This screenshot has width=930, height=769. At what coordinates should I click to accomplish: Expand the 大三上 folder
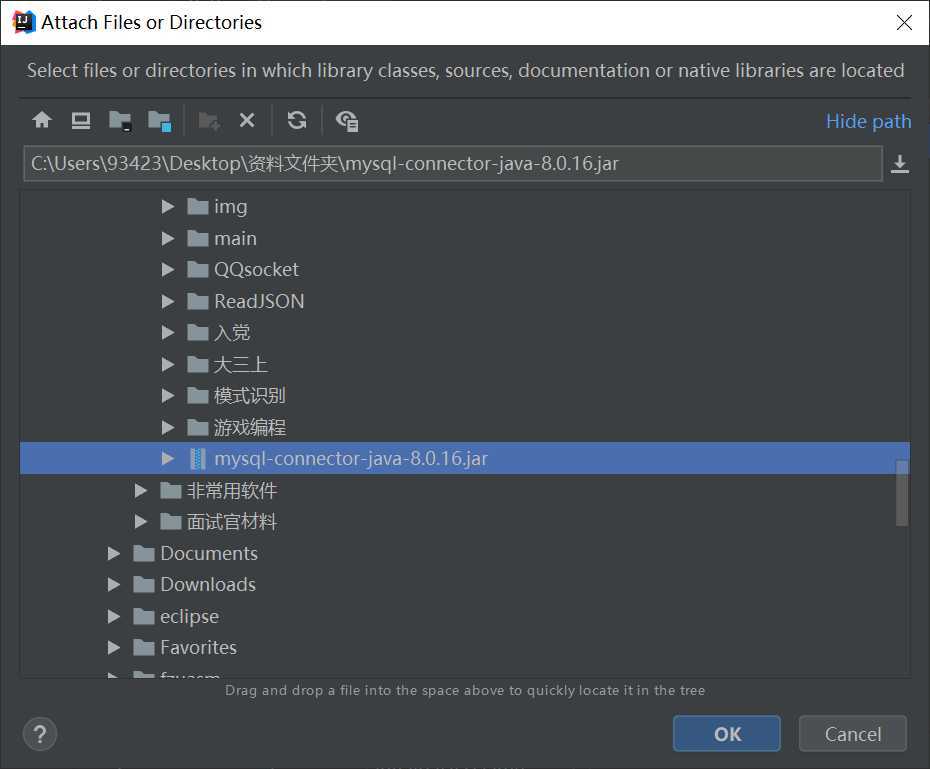click(x=168, y=364)
